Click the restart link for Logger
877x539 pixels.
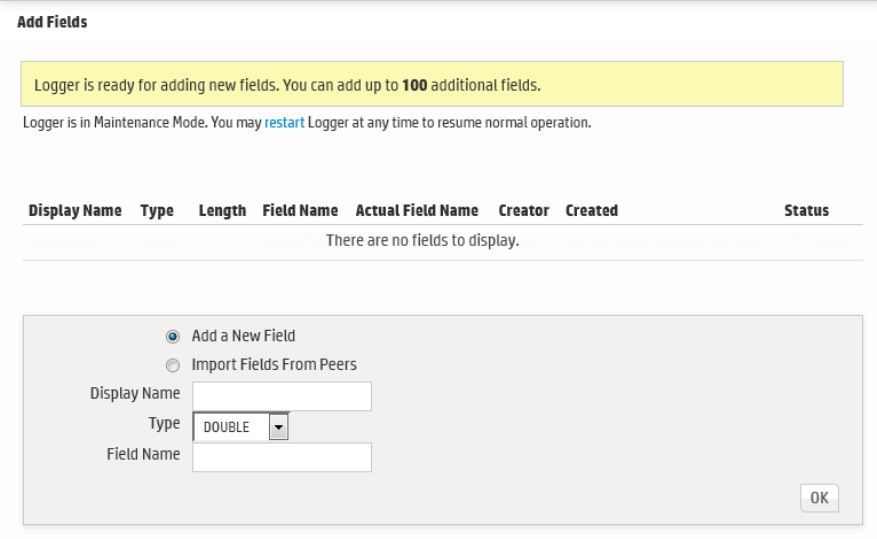(284, 123)
